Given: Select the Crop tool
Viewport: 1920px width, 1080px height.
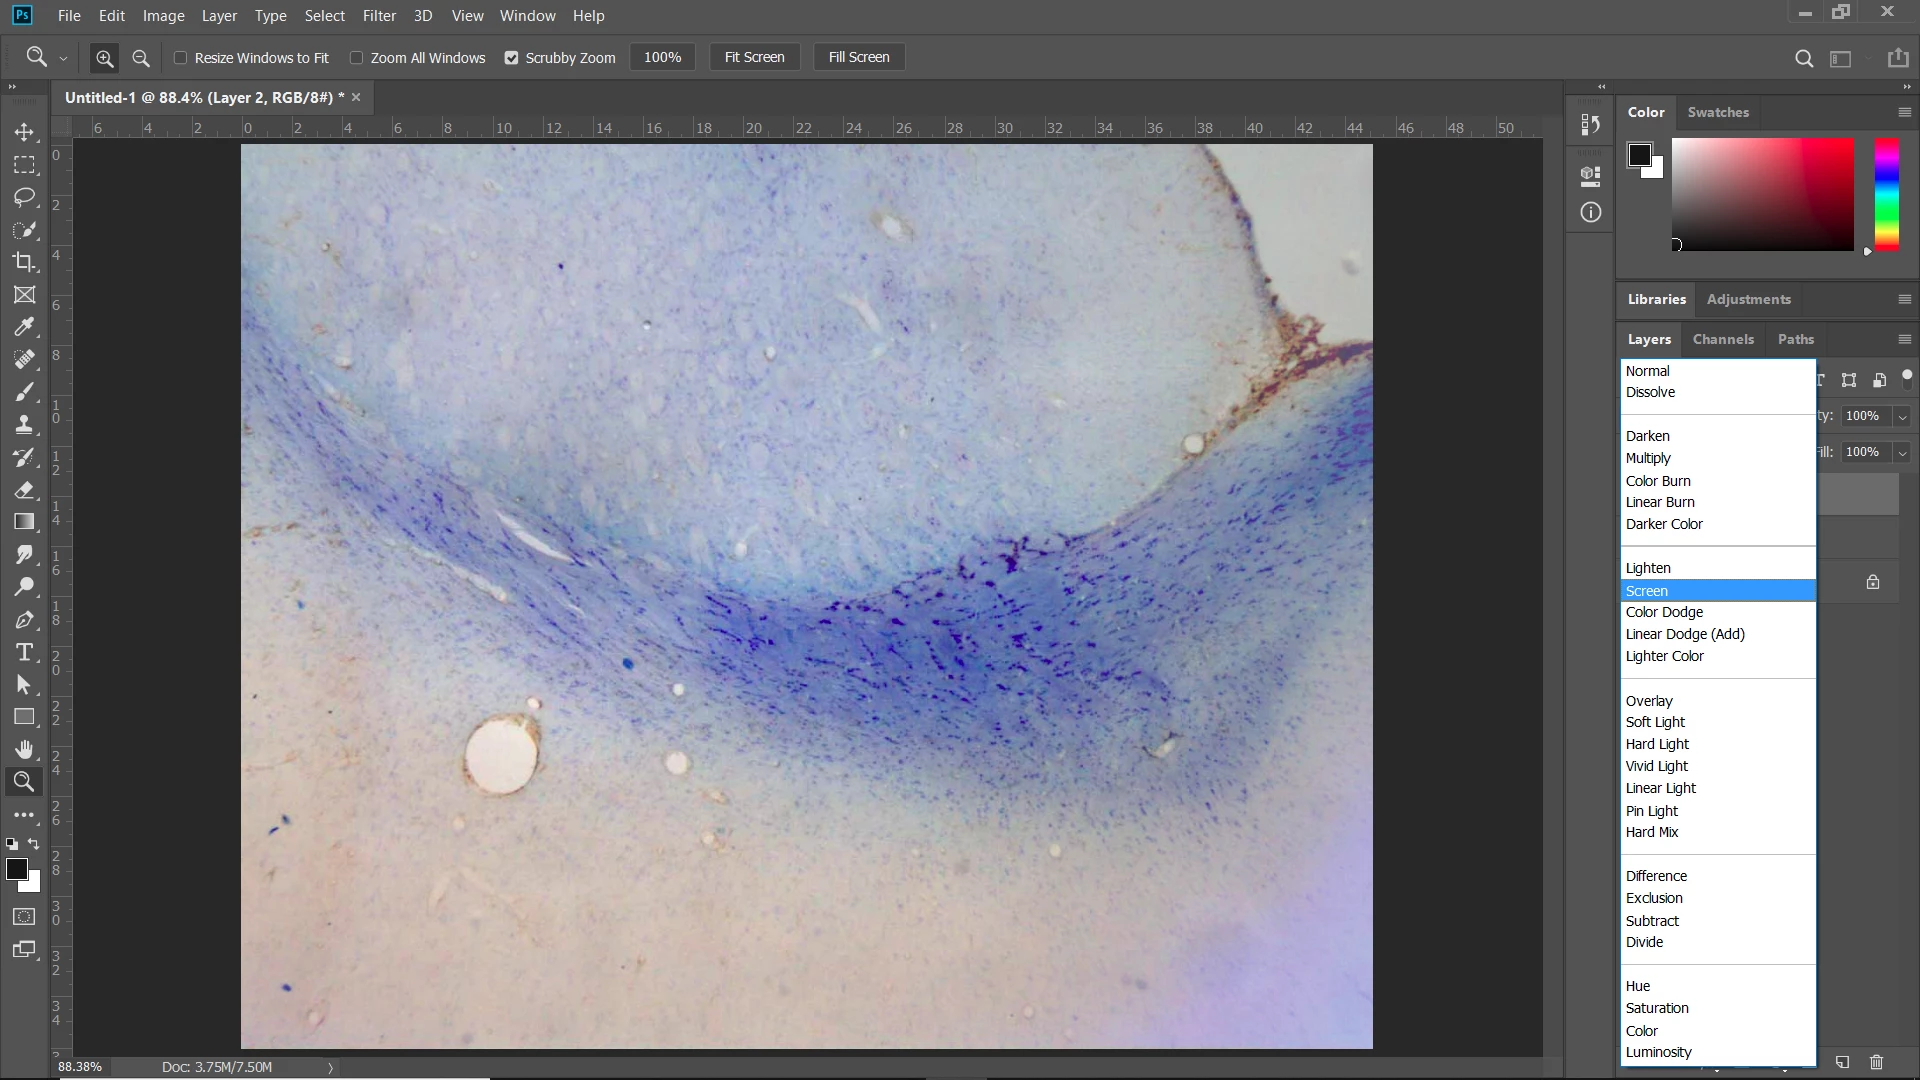Looking at the screenshot, I should click(x=24, y=262).
